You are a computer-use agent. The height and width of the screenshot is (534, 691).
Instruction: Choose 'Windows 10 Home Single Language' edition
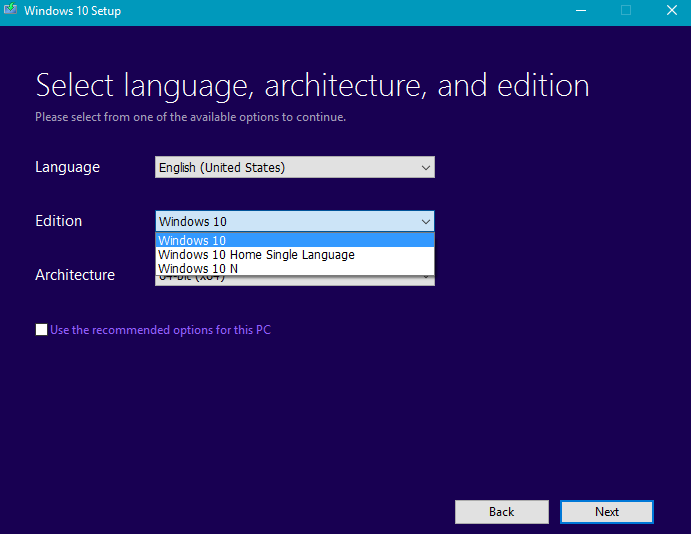[295, 254]
